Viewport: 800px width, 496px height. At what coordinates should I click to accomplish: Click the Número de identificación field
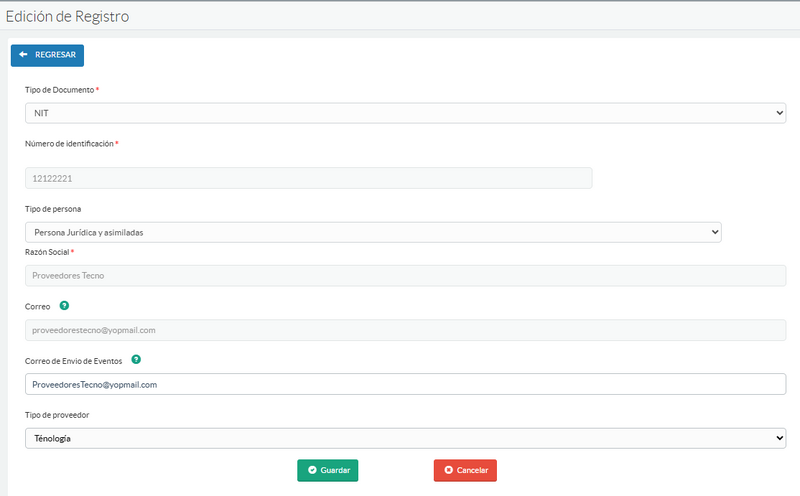(x=308, y=178)
